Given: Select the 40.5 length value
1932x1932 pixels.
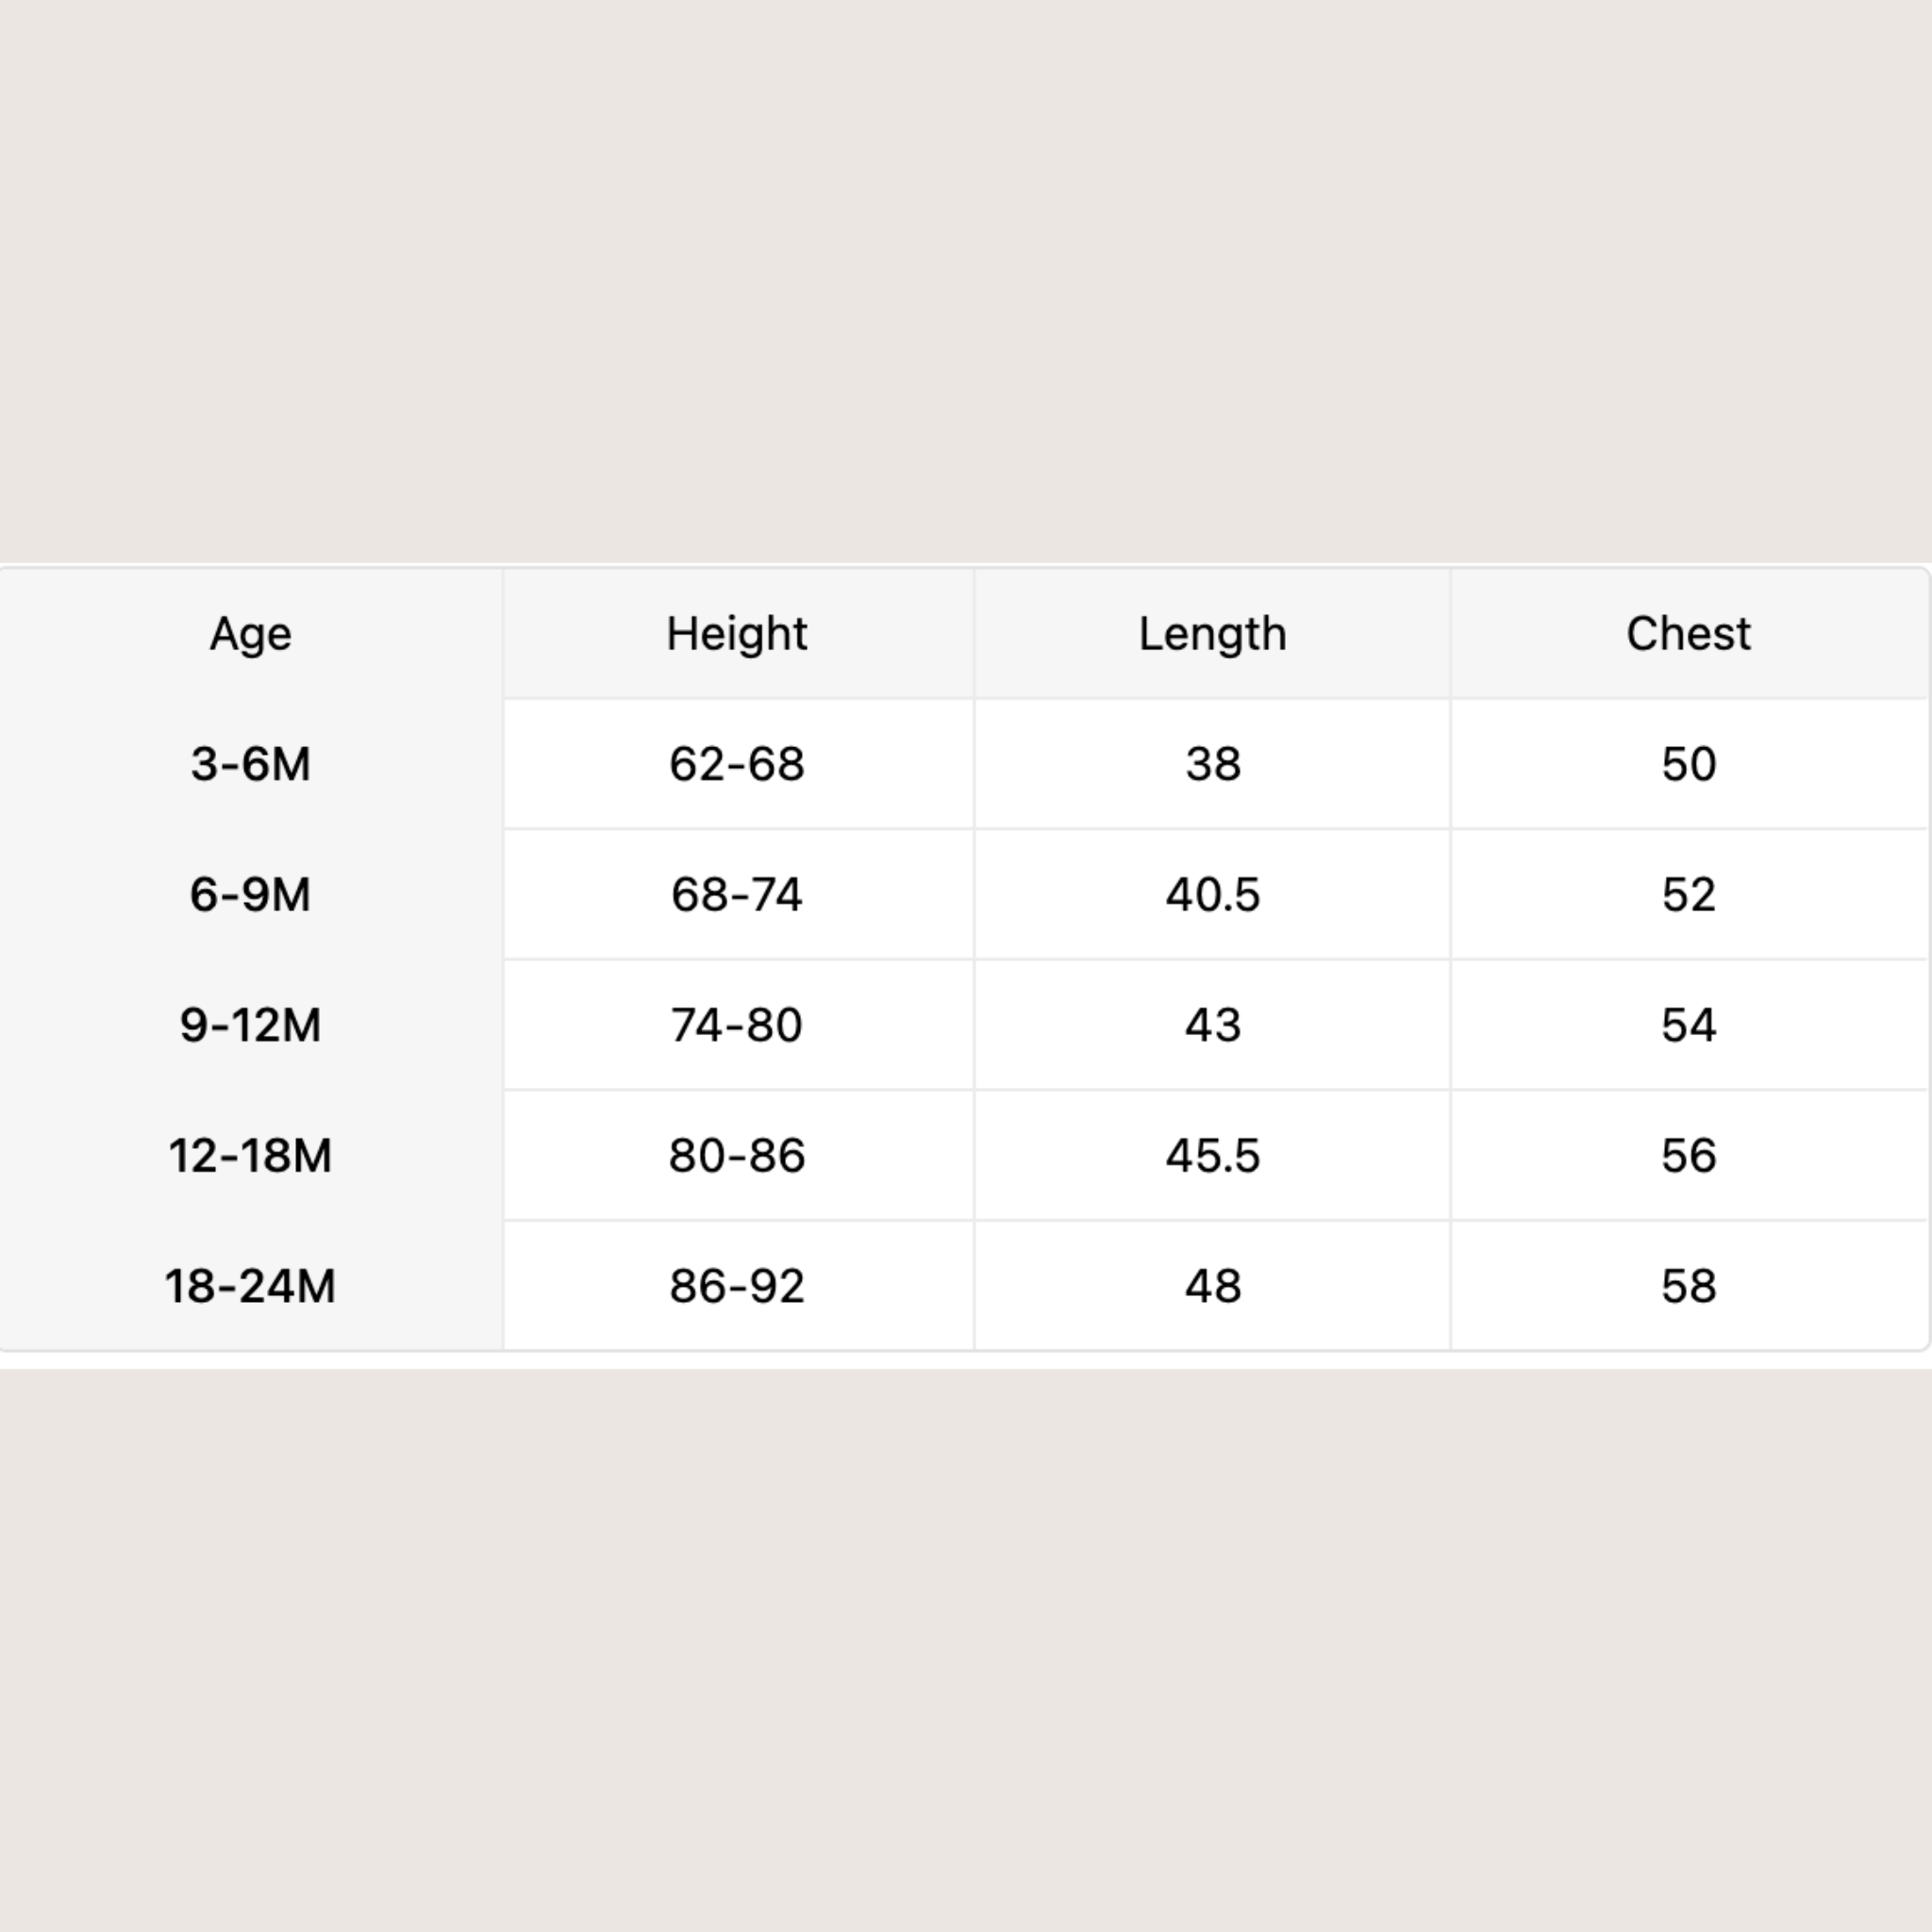Looking at the screenshot, I should point(1212,894).
